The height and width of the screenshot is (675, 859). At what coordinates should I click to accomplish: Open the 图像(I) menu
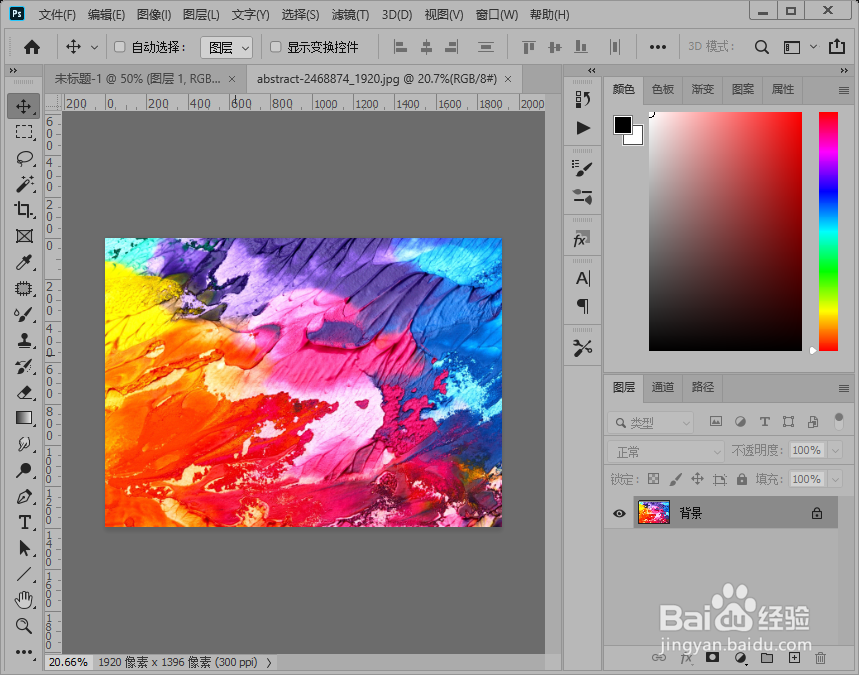click(154, 15)
